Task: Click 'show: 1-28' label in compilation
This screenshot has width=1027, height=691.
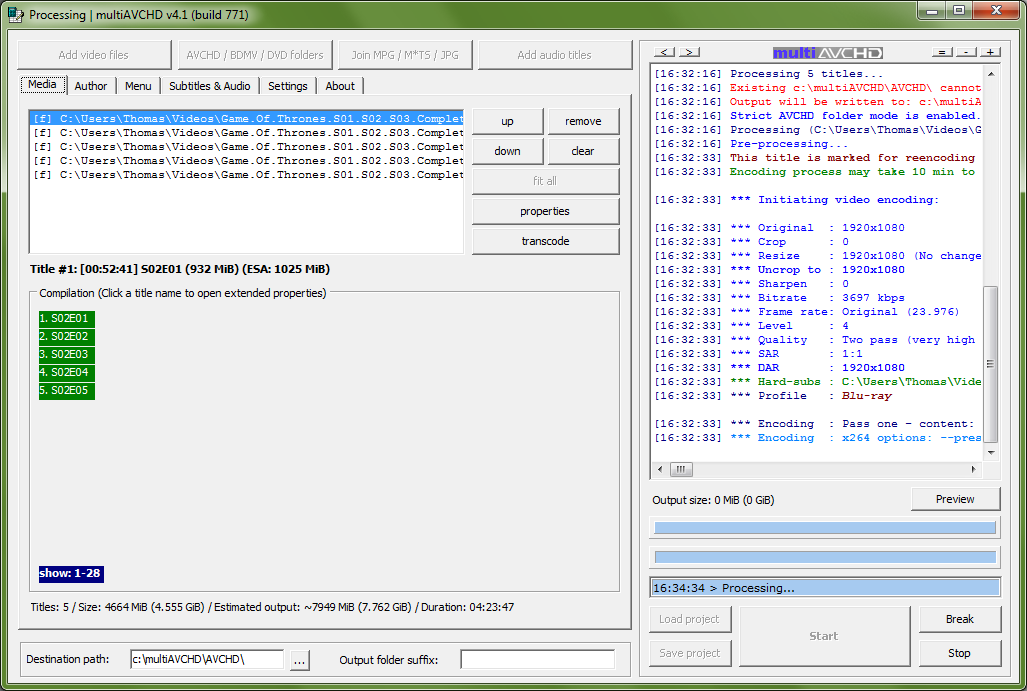Action: (x=71, y=574)
